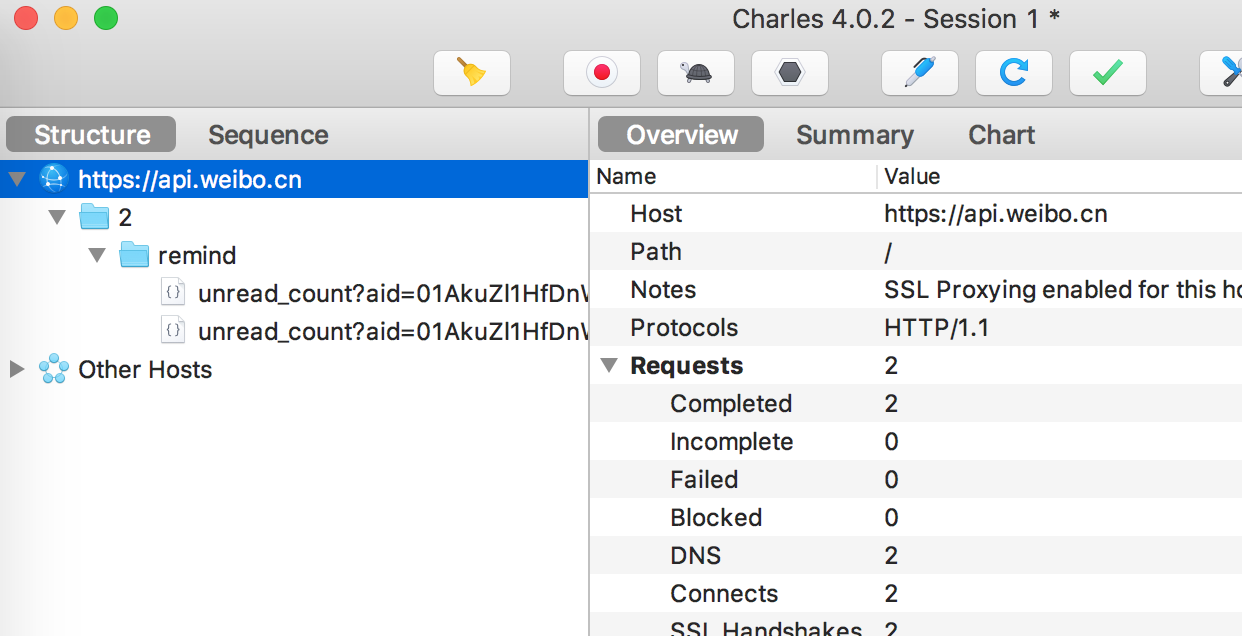Click the blue repeat request icon
This screenshot has height=636, width=1242.
(1014, 73)
